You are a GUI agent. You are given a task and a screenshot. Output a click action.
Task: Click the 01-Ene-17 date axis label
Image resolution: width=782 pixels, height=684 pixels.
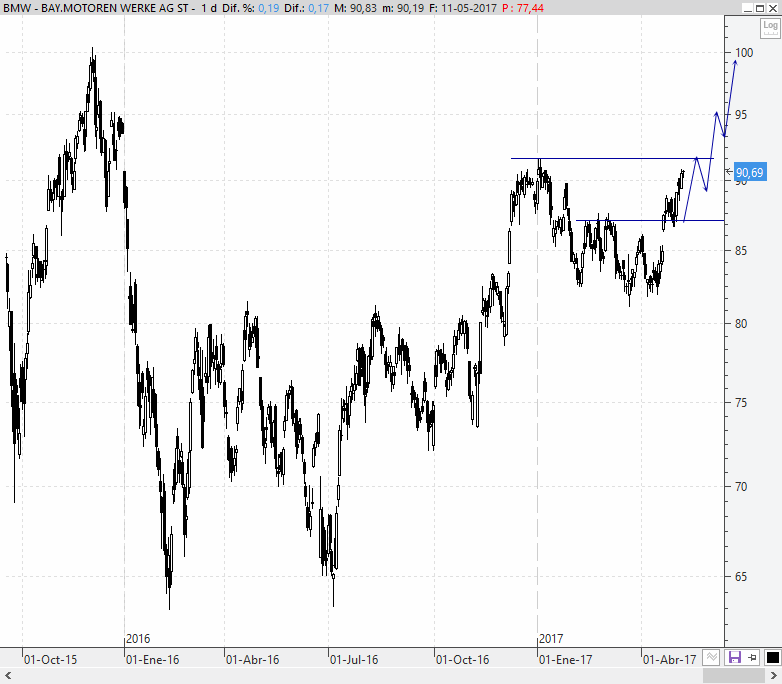(566, 660)
